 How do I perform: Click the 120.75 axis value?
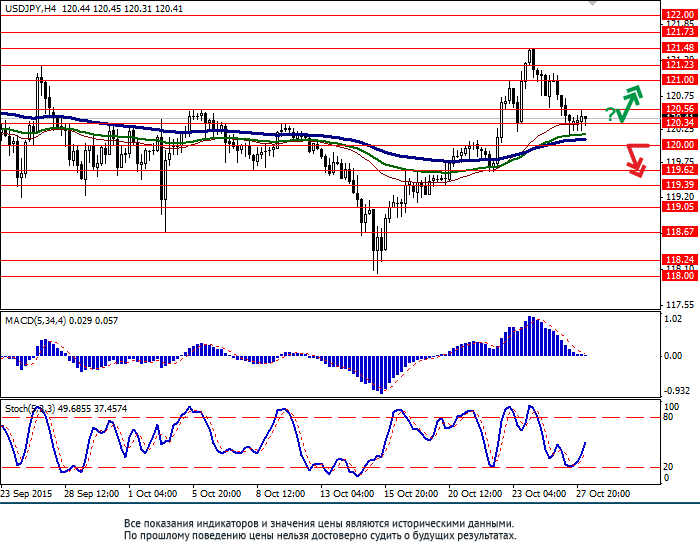(x=680, y=96)
